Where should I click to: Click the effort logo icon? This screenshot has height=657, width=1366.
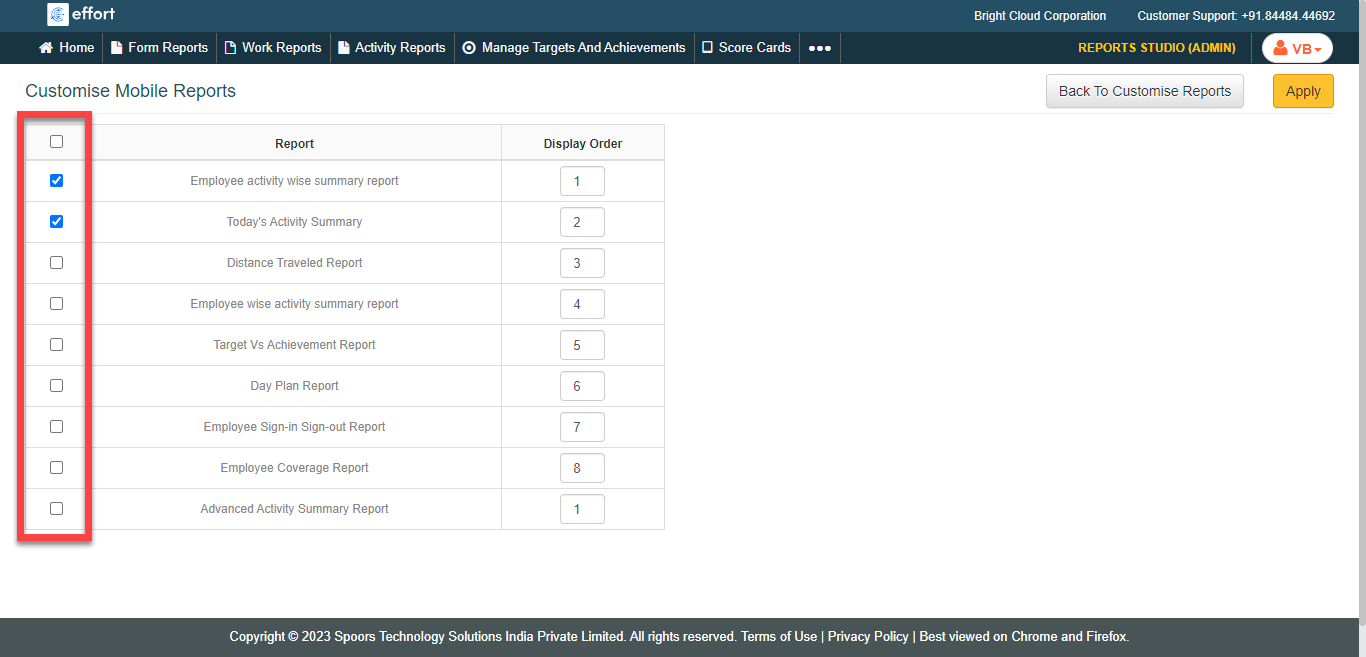[57, 14]
